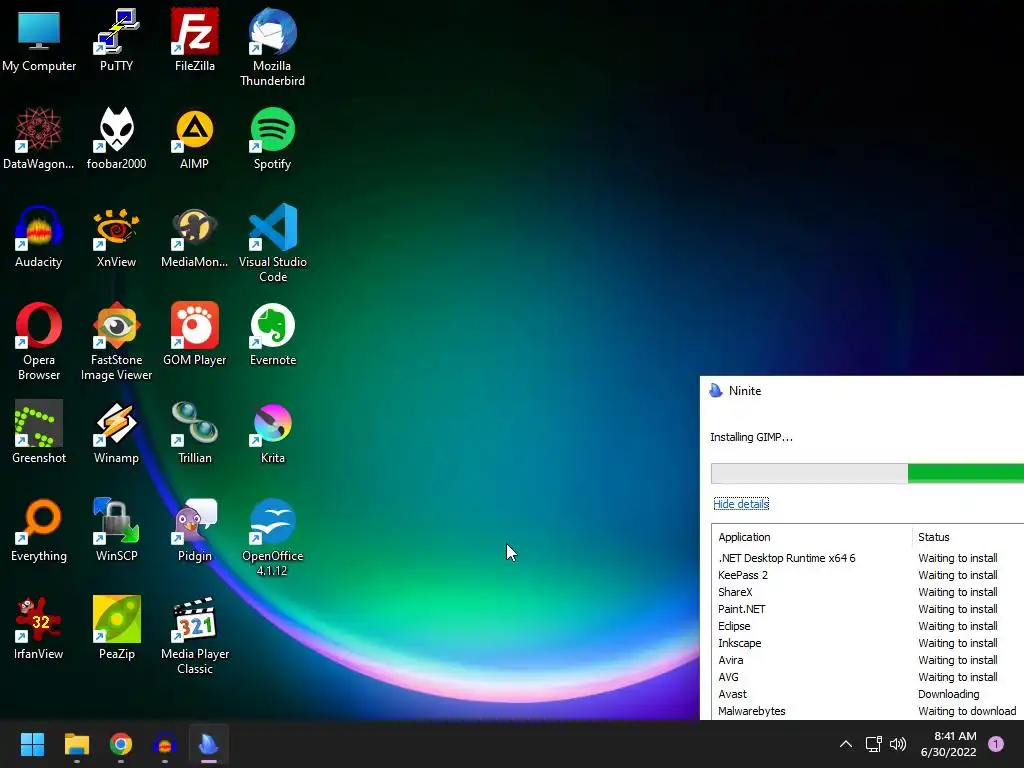Select the IrfanView desktop shortcut
The height and width of the screenshot is (768, 1024).
39,628
